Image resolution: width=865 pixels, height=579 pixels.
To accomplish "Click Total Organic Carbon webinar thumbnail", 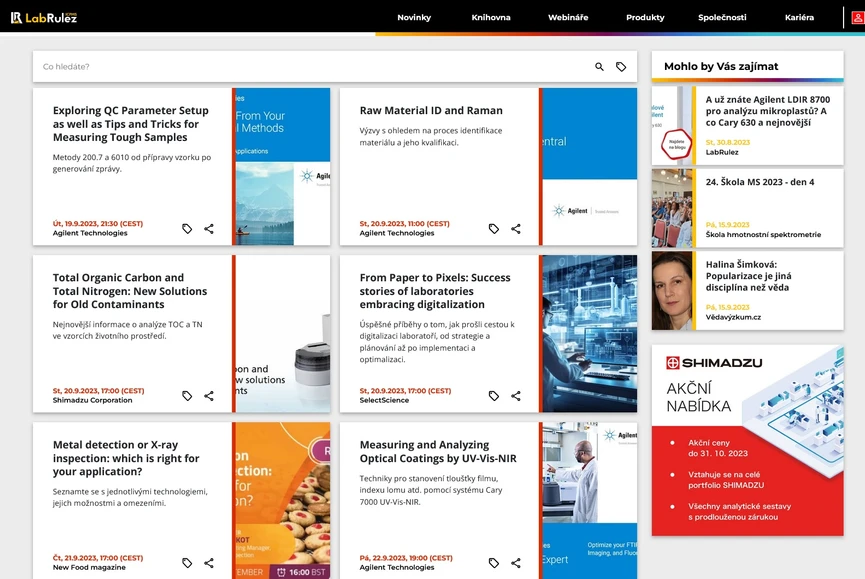I will point(283,334).
